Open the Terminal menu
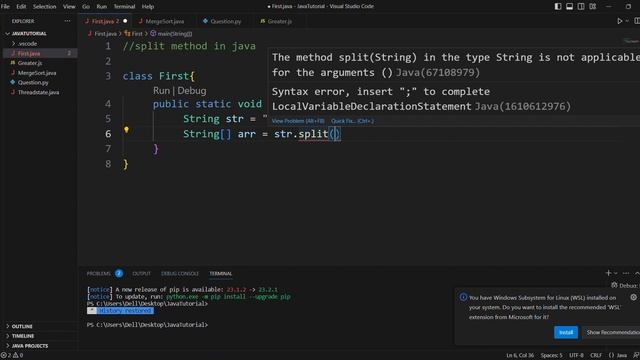Image resolution: width=640 pixels, height=360 pixels. (124, 7)
